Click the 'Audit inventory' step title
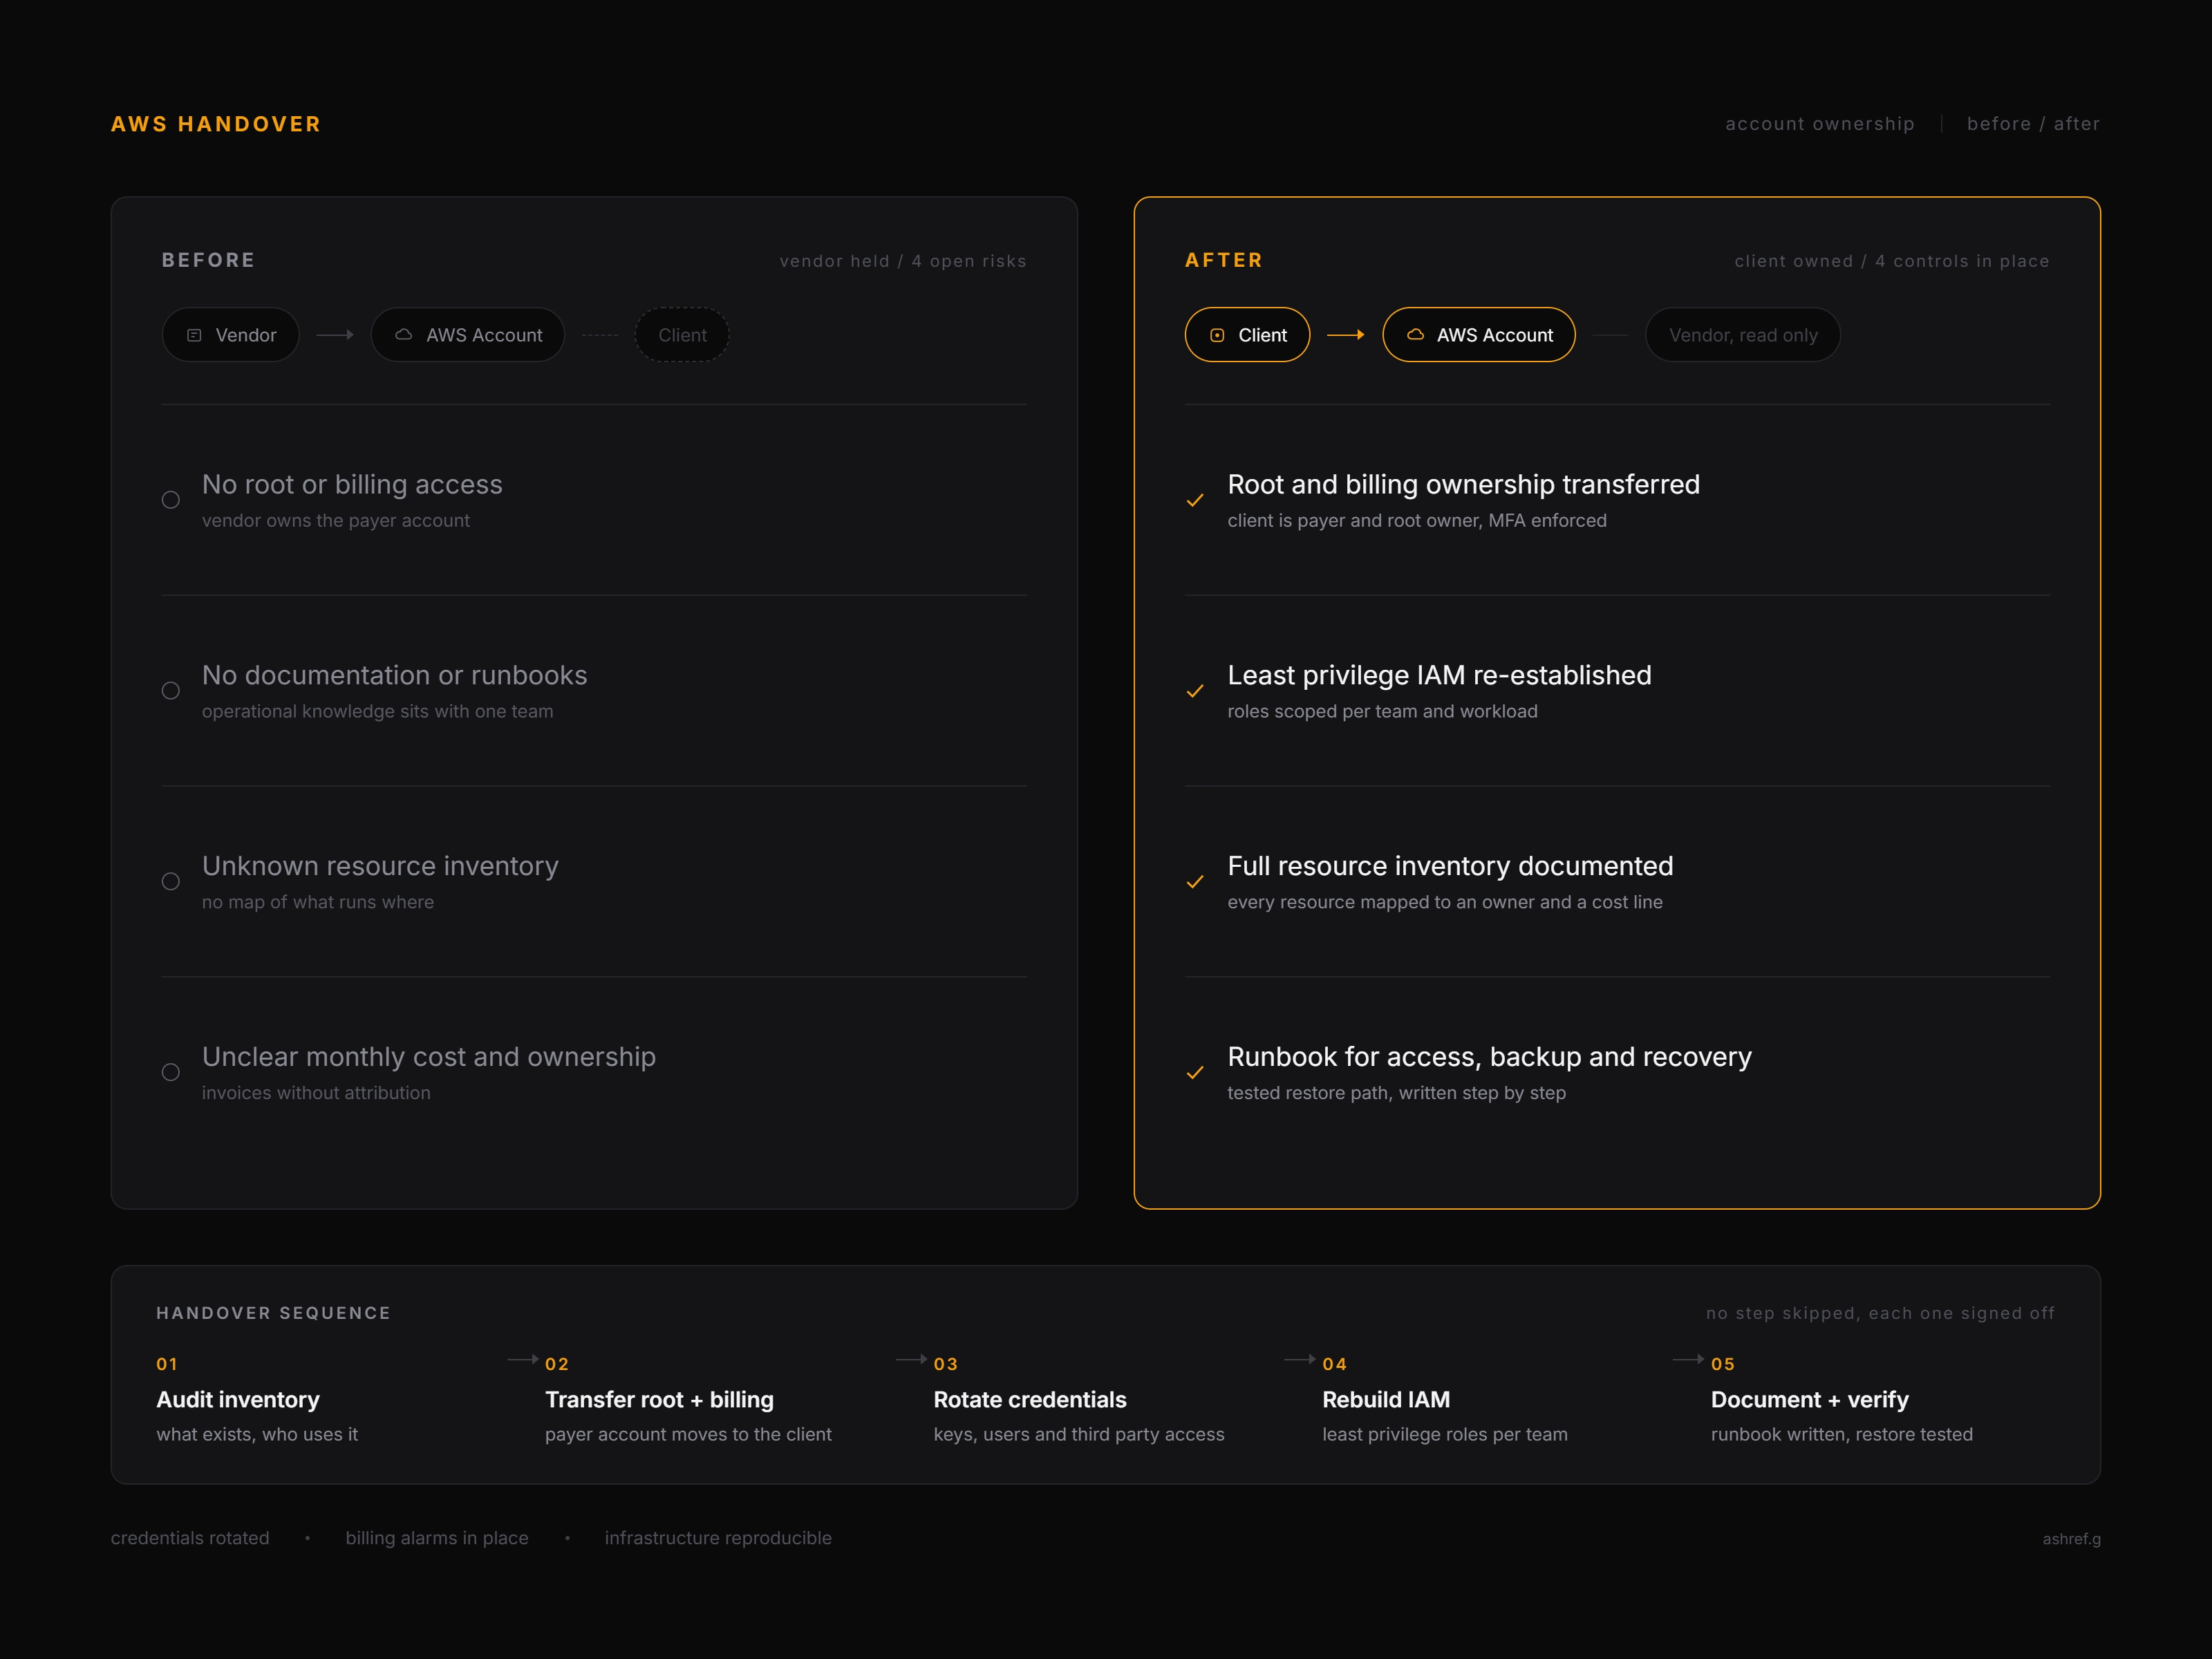 [238, 1400]
